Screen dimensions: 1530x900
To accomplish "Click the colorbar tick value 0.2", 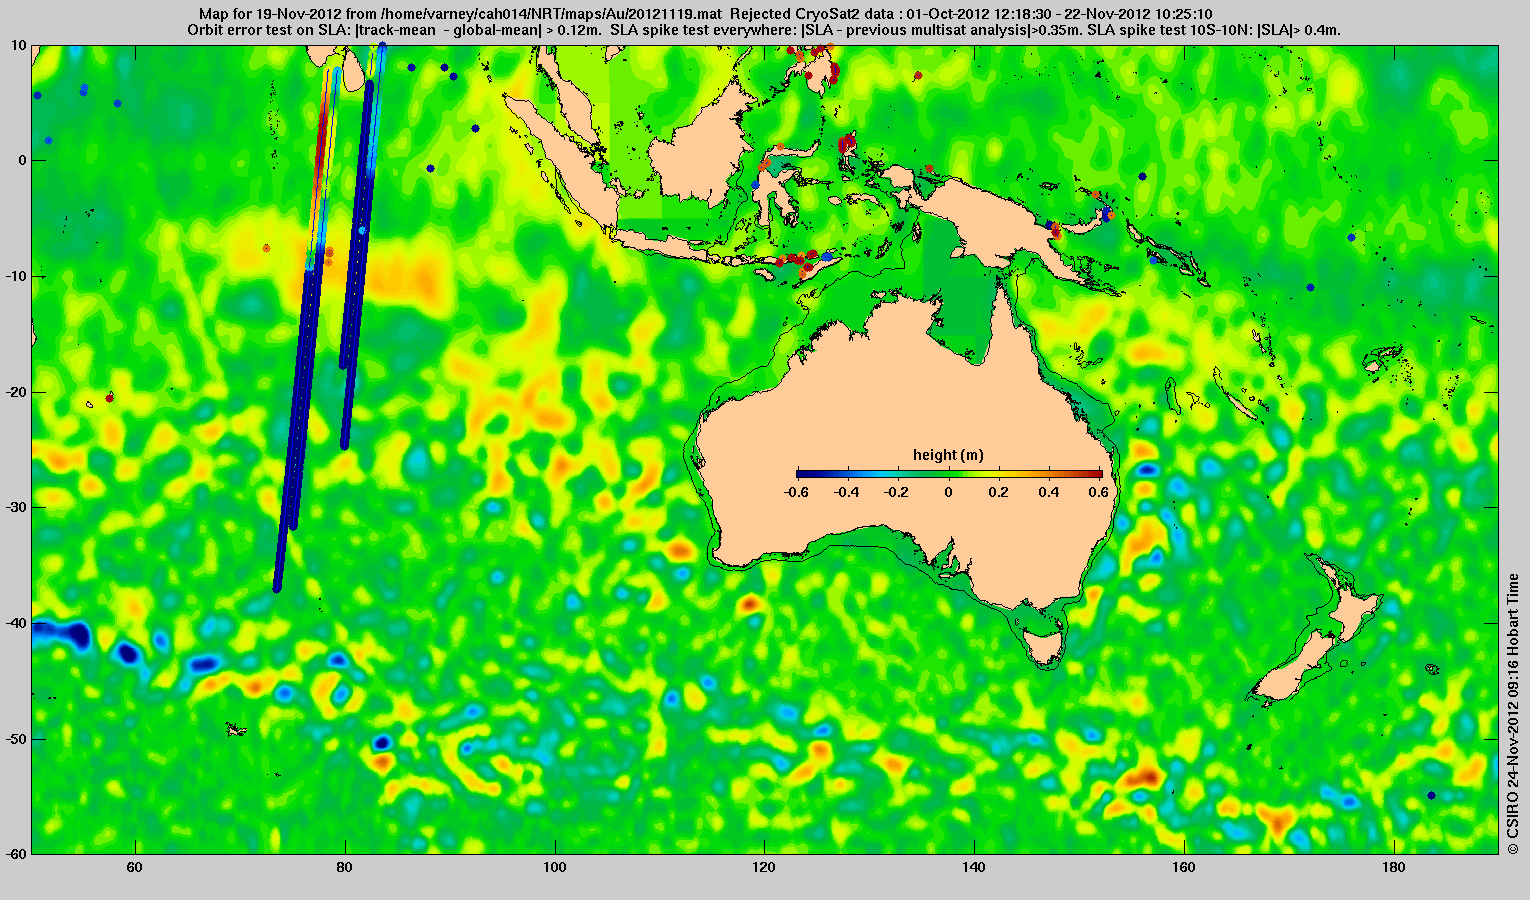I will click(1000, 492).
